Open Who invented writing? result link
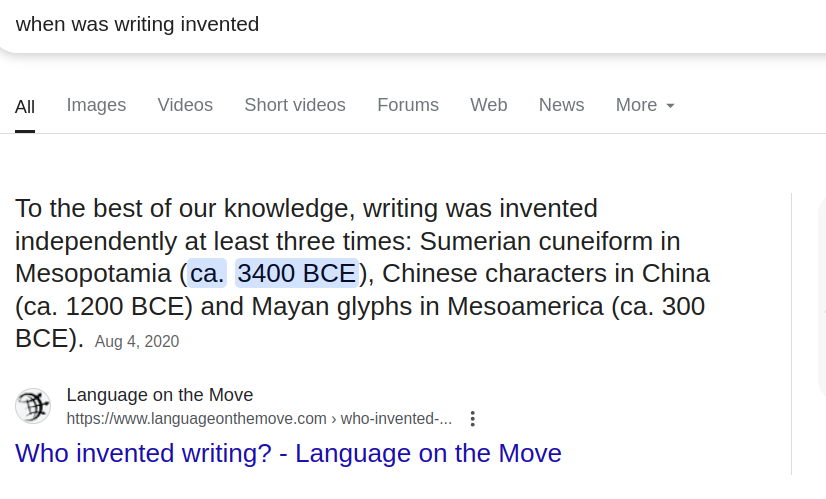826x499 pixels. coord(288,453)
